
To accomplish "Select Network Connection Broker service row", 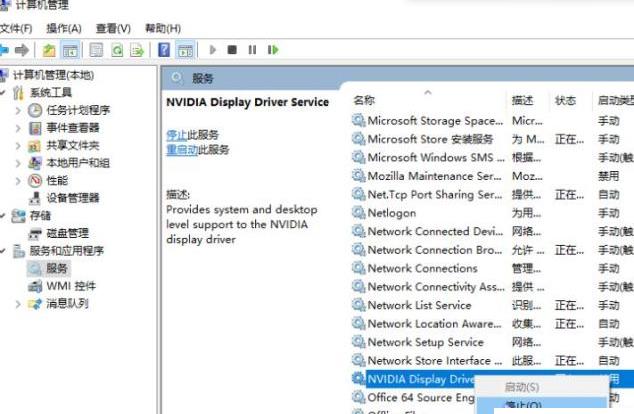I will point(492,250).
